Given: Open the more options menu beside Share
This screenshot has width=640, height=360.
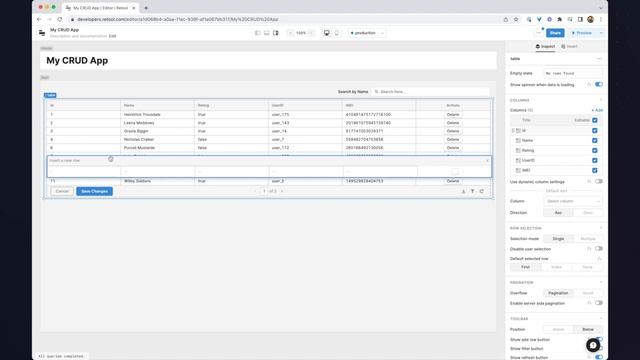Looking at the screenshot, I should pos(539,33).
